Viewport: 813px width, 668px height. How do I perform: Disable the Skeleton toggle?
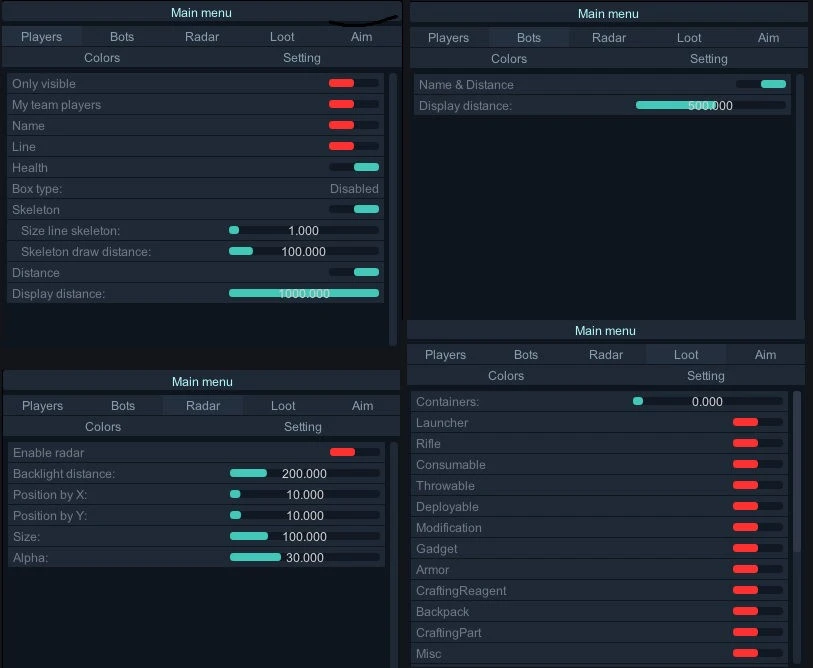[353, 209]
